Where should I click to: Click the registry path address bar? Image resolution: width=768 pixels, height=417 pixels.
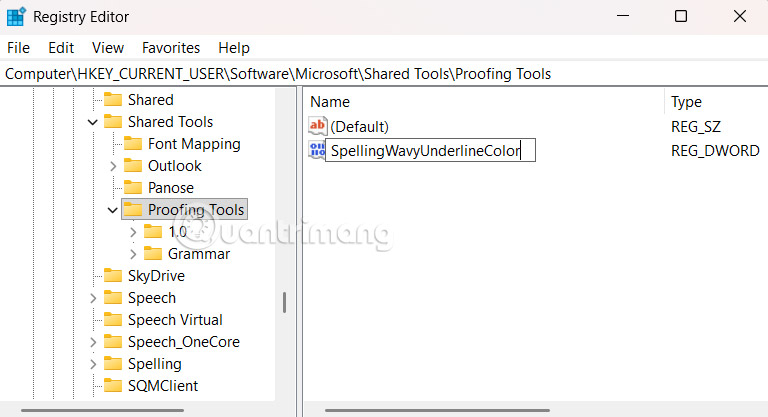(384, 74)
